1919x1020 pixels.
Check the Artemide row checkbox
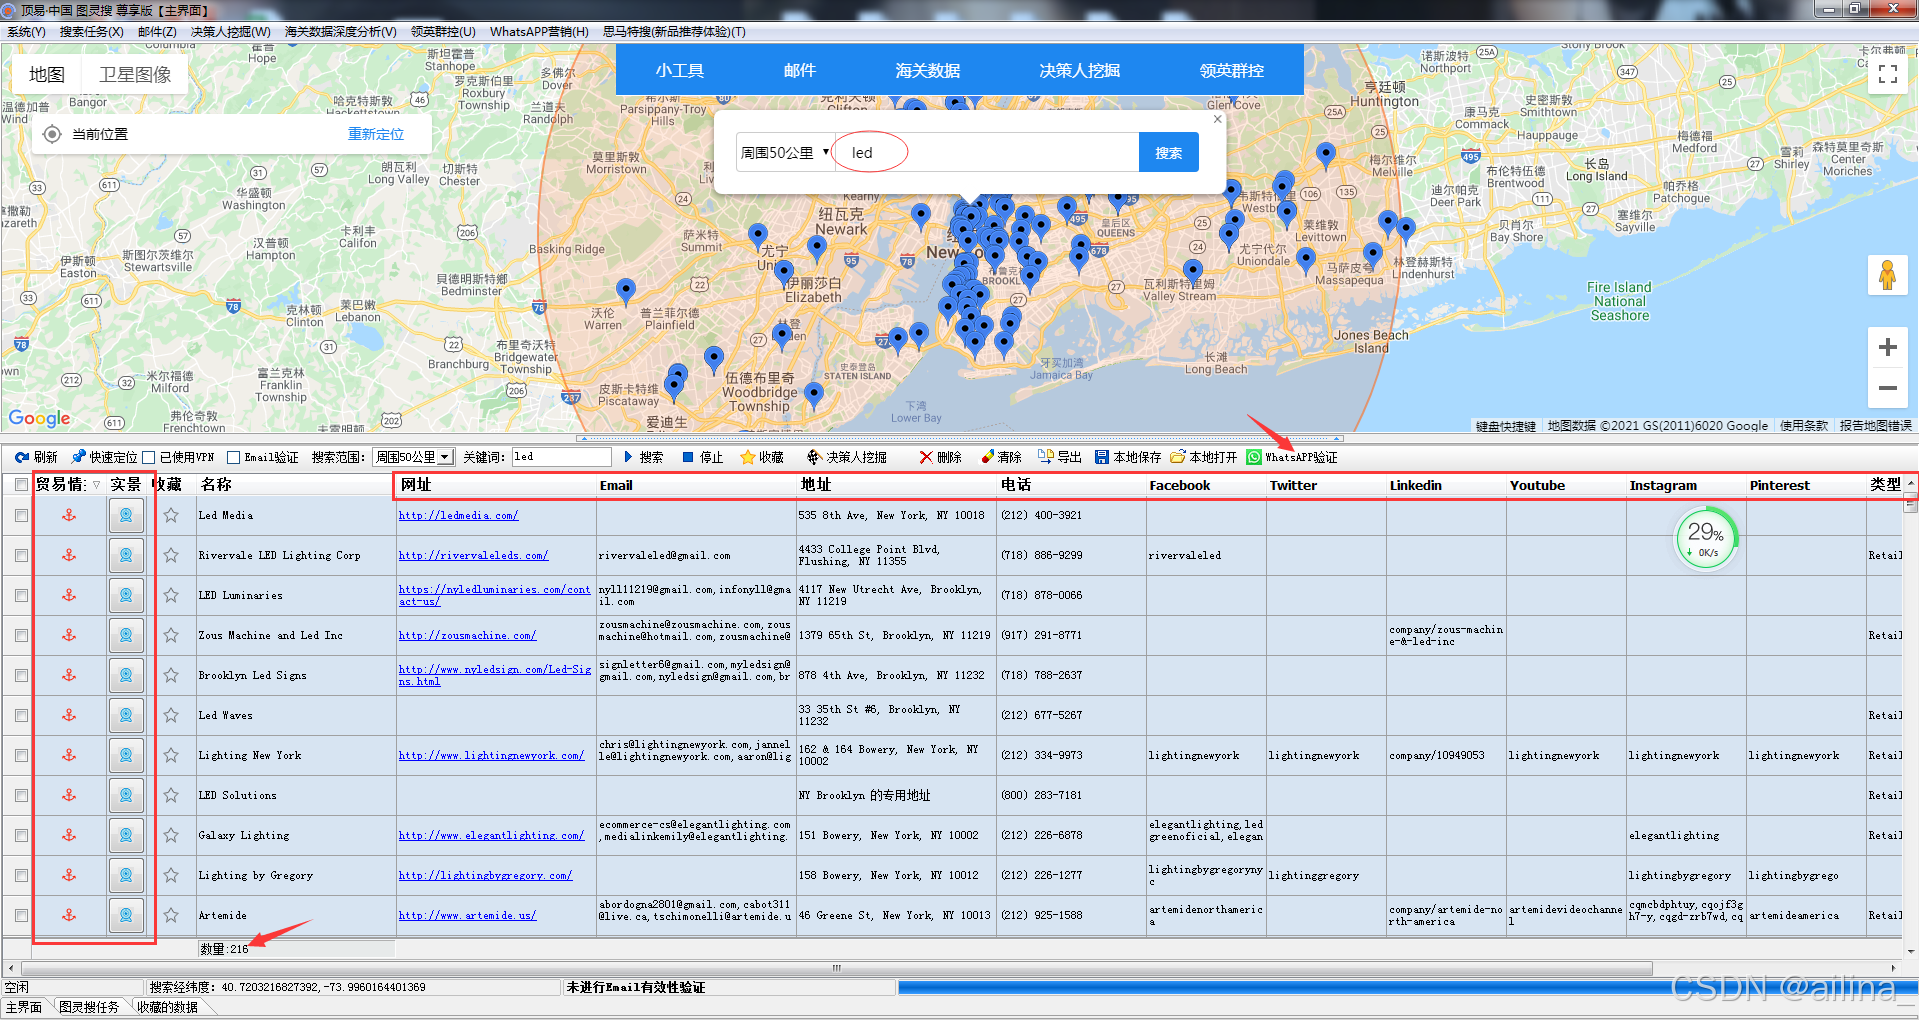21,915
